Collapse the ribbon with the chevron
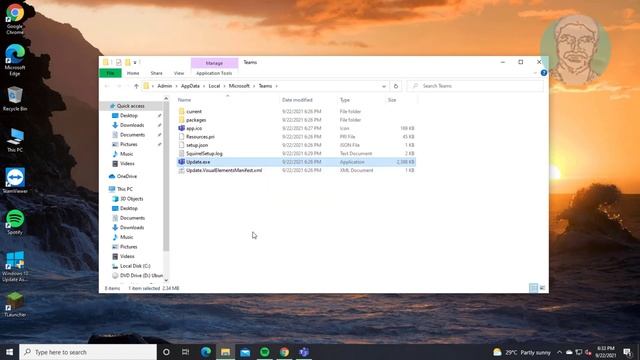The height and width of the screenshot is (360, 640). pos(535,73)
